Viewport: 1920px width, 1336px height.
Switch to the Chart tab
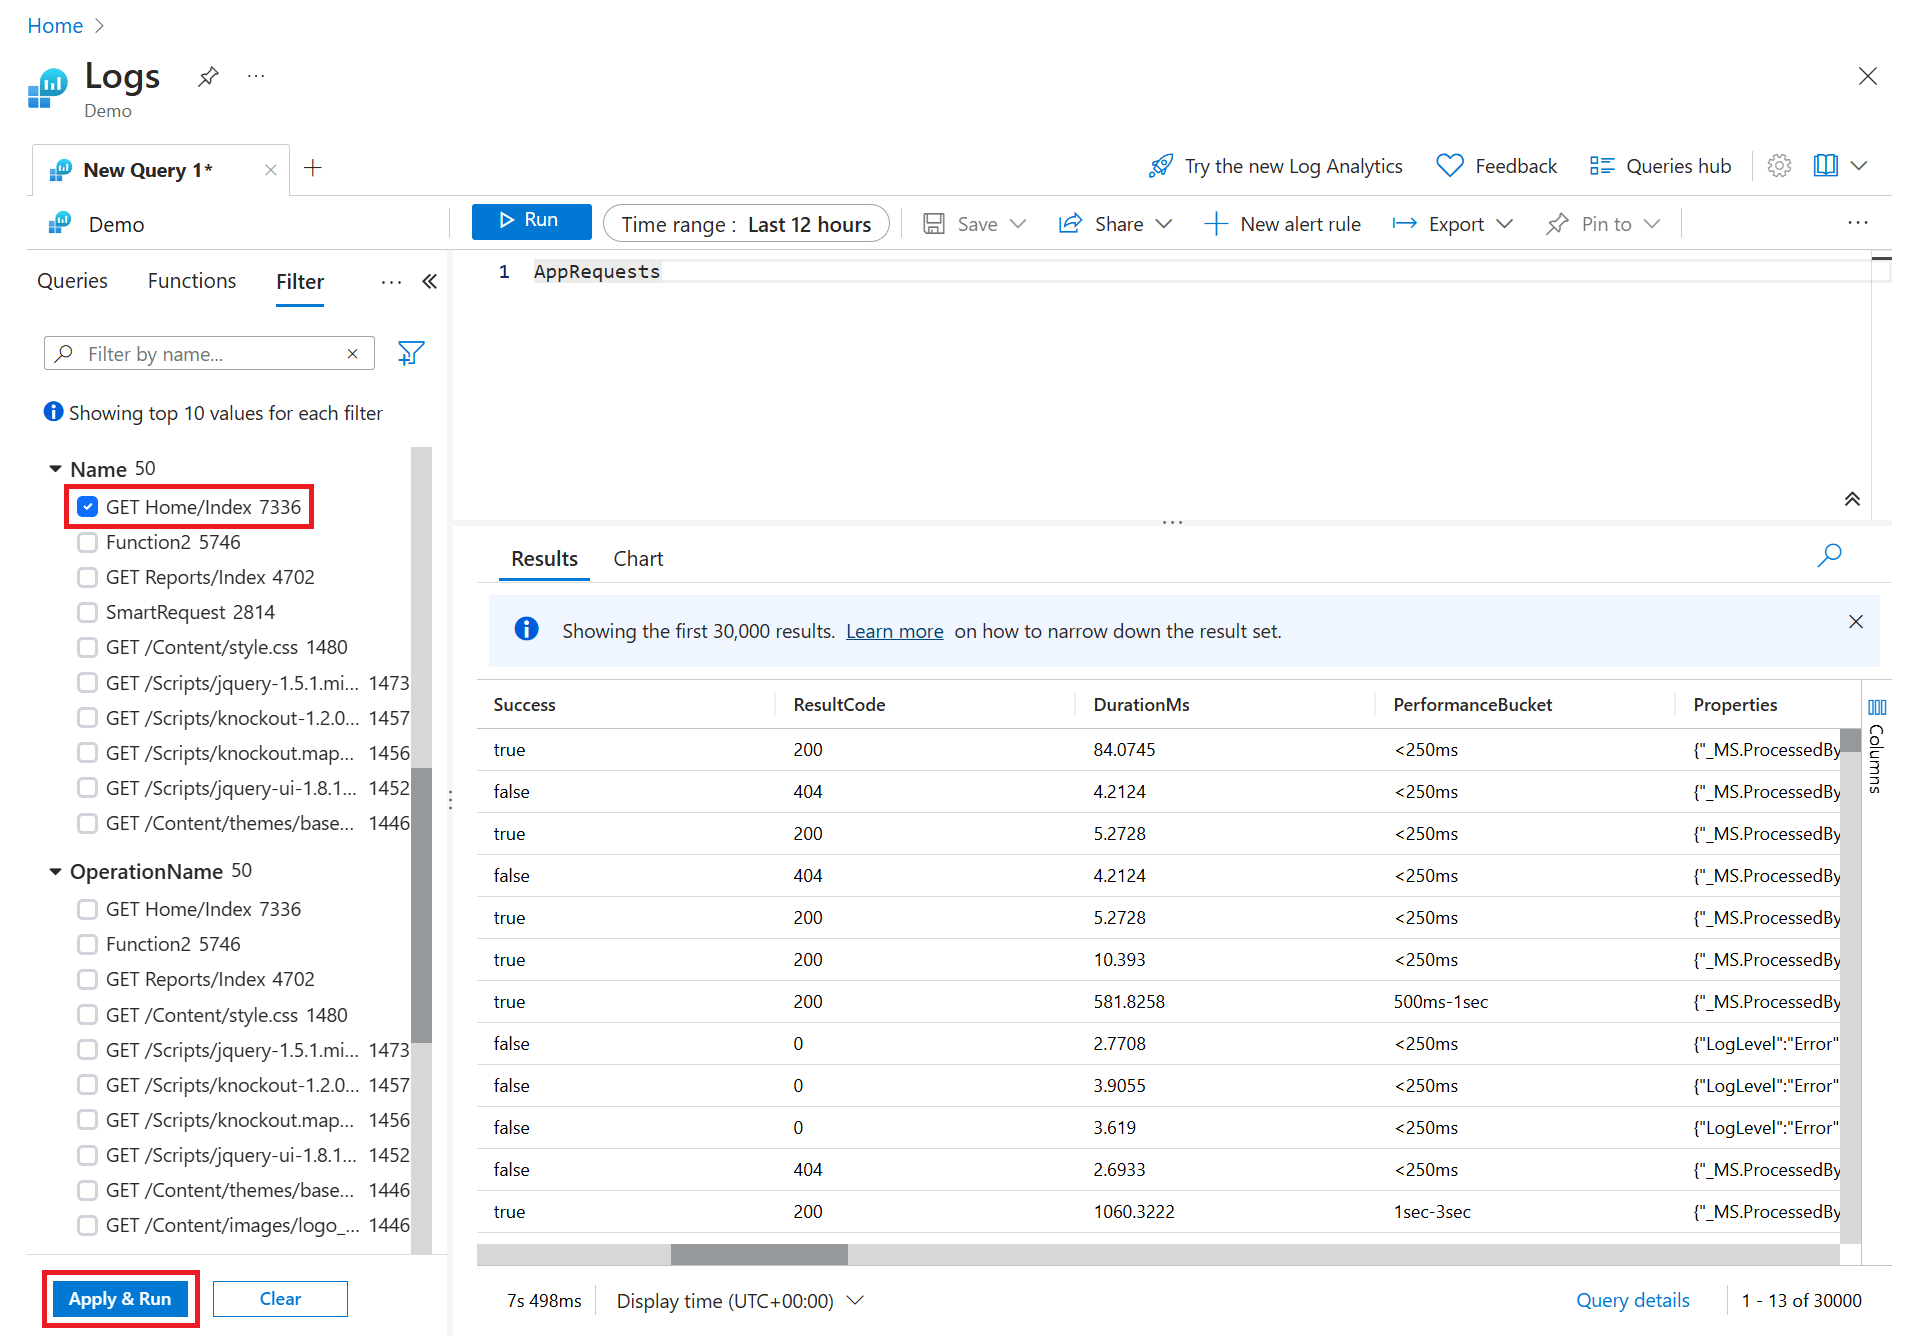[638, 558]
